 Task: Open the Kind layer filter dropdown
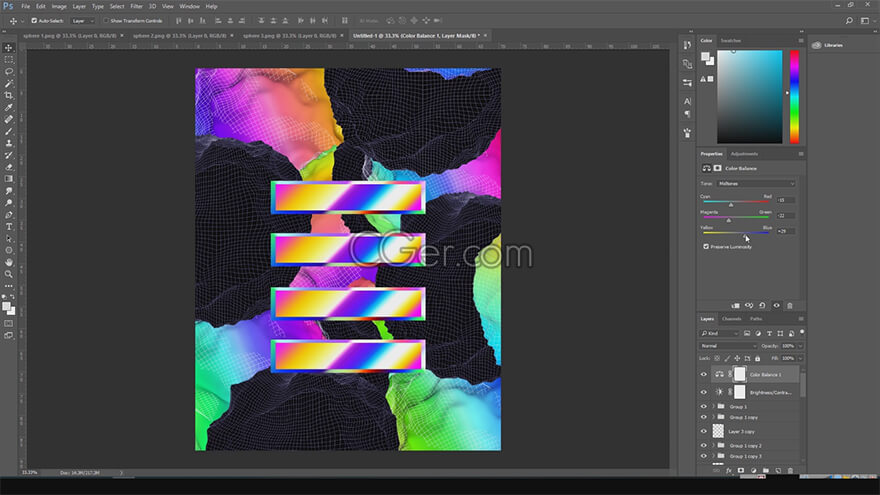pos(720,333)
